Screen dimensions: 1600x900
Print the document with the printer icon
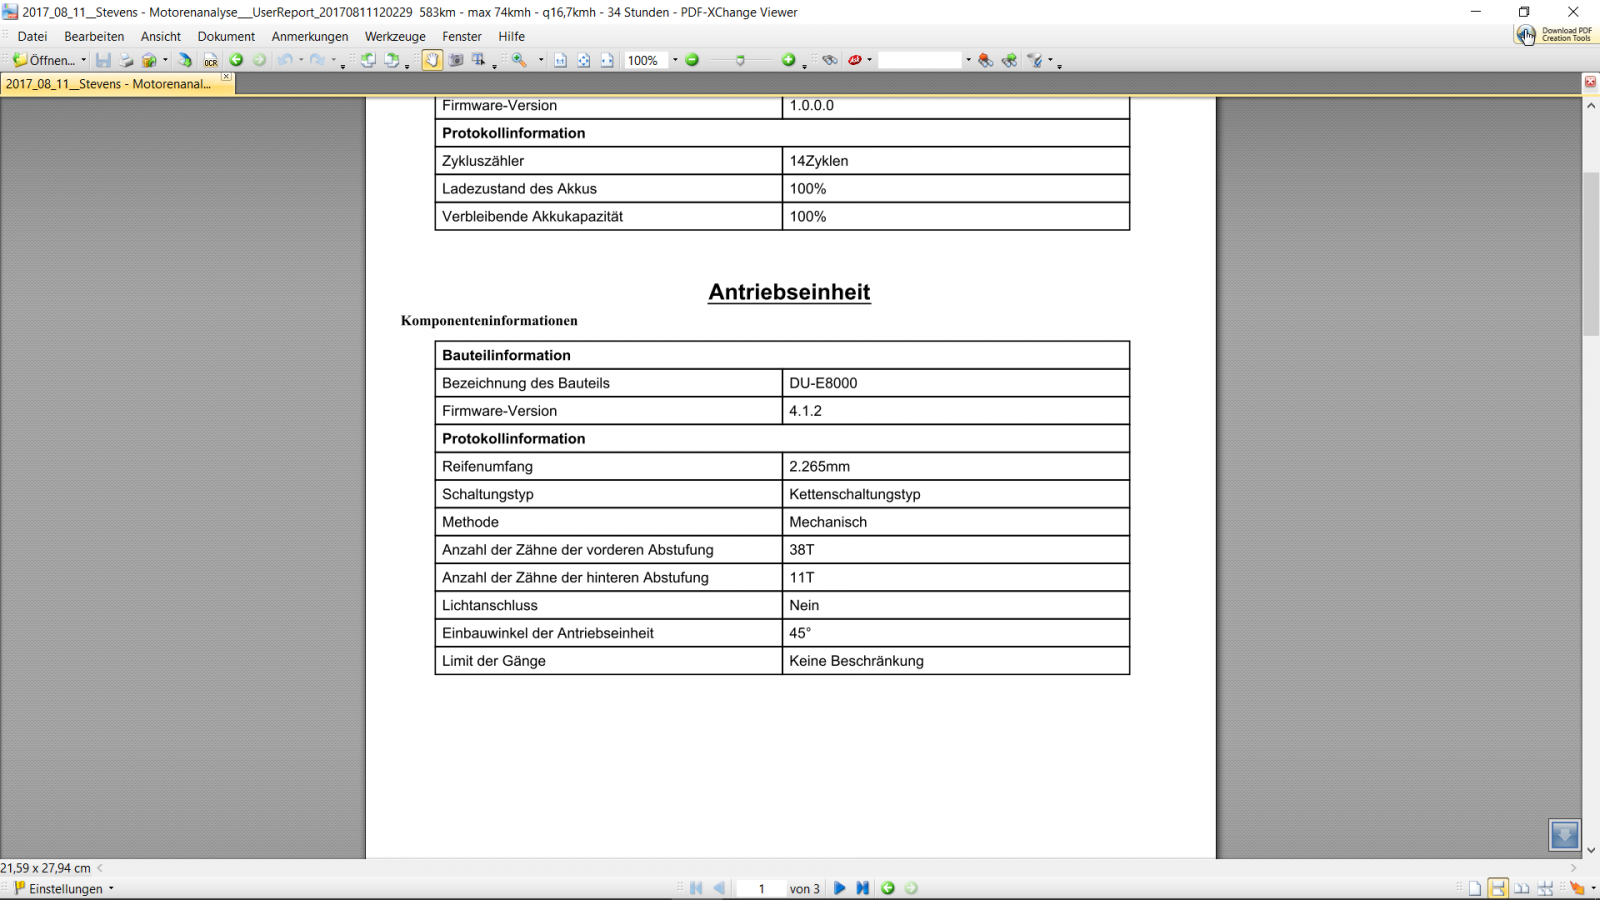pyautogui.click(x=126, y=60)
